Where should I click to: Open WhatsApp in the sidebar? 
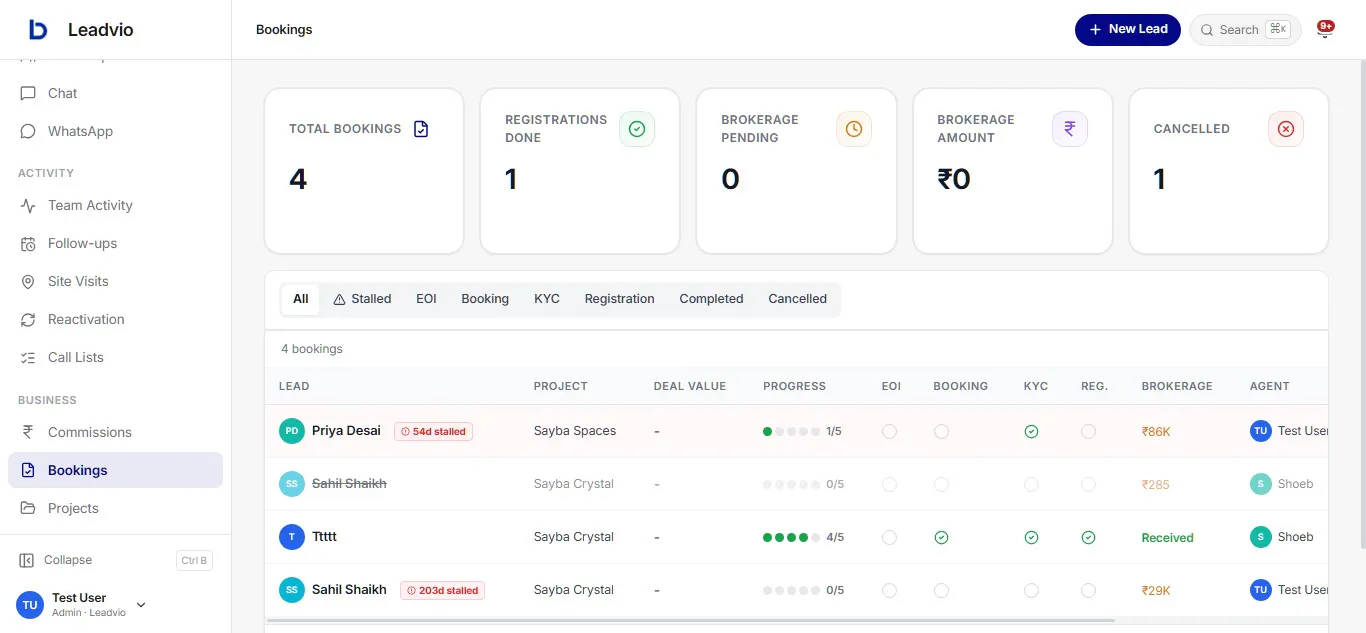[115, 131]
